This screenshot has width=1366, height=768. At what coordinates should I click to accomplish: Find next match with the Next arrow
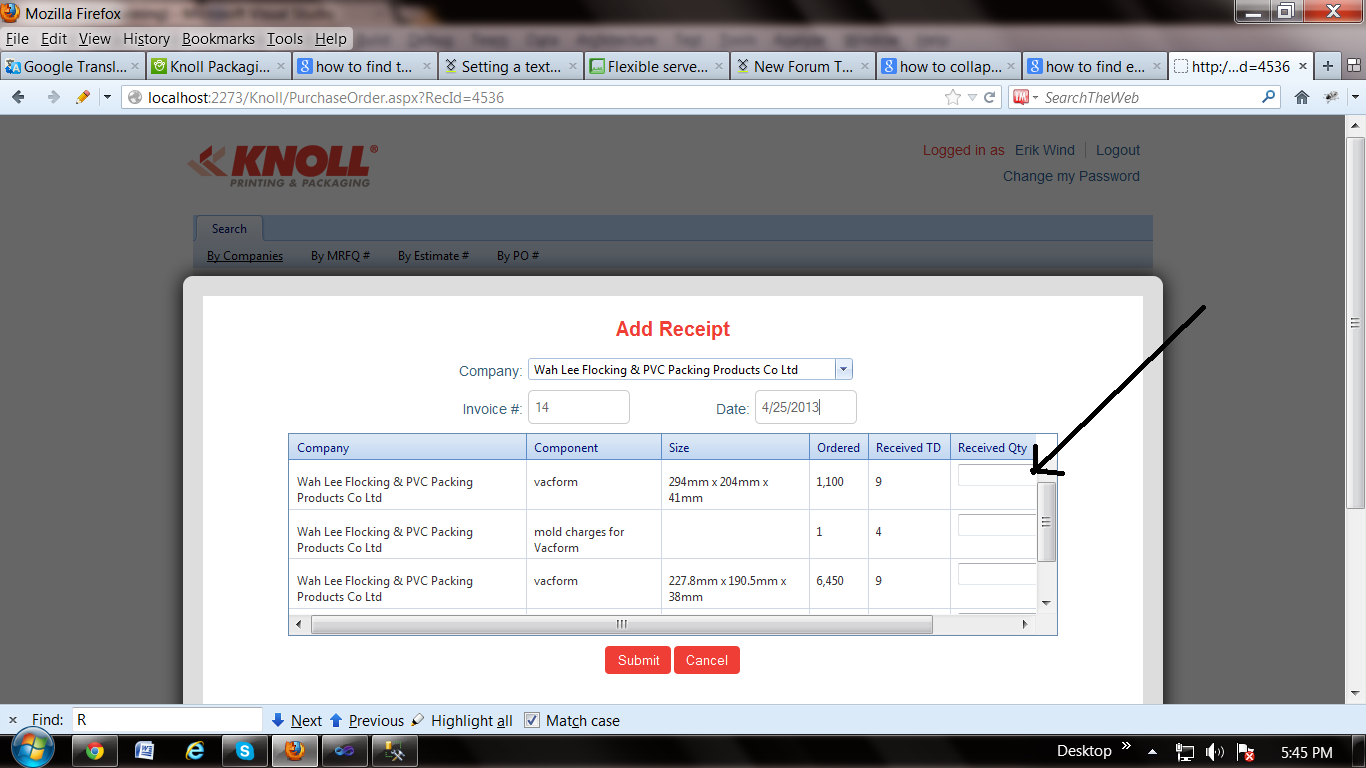click(296, 720)
